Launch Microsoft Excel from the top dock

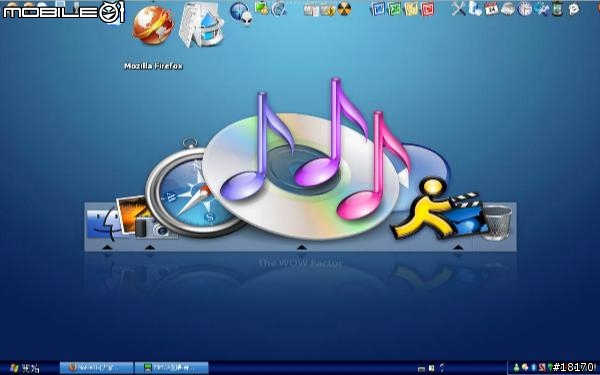(x=395, y=8)
